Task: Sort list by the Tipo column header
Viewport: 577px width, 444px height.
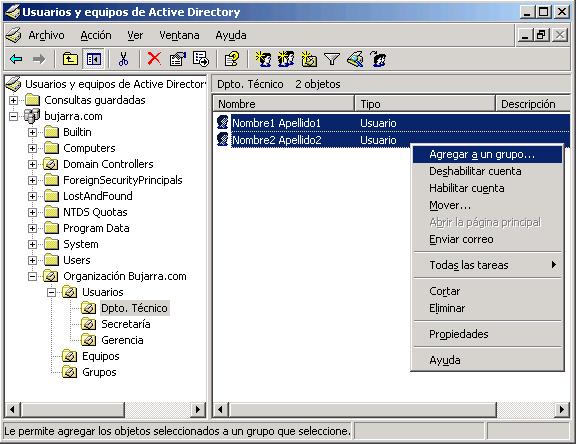Action: coord(425,104)
